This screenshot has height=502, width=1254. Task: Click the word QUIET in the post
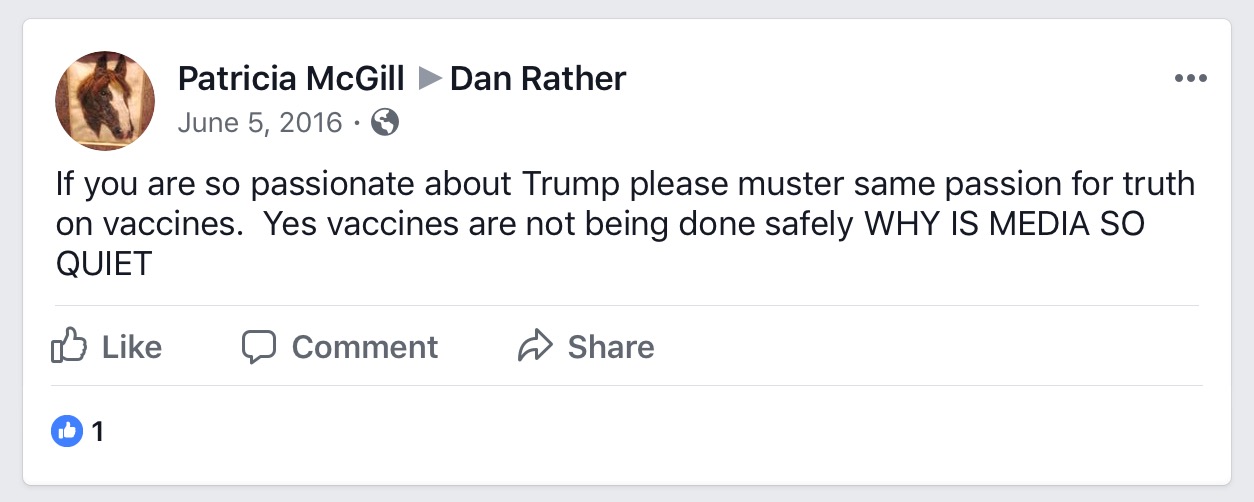click(102, 265)
